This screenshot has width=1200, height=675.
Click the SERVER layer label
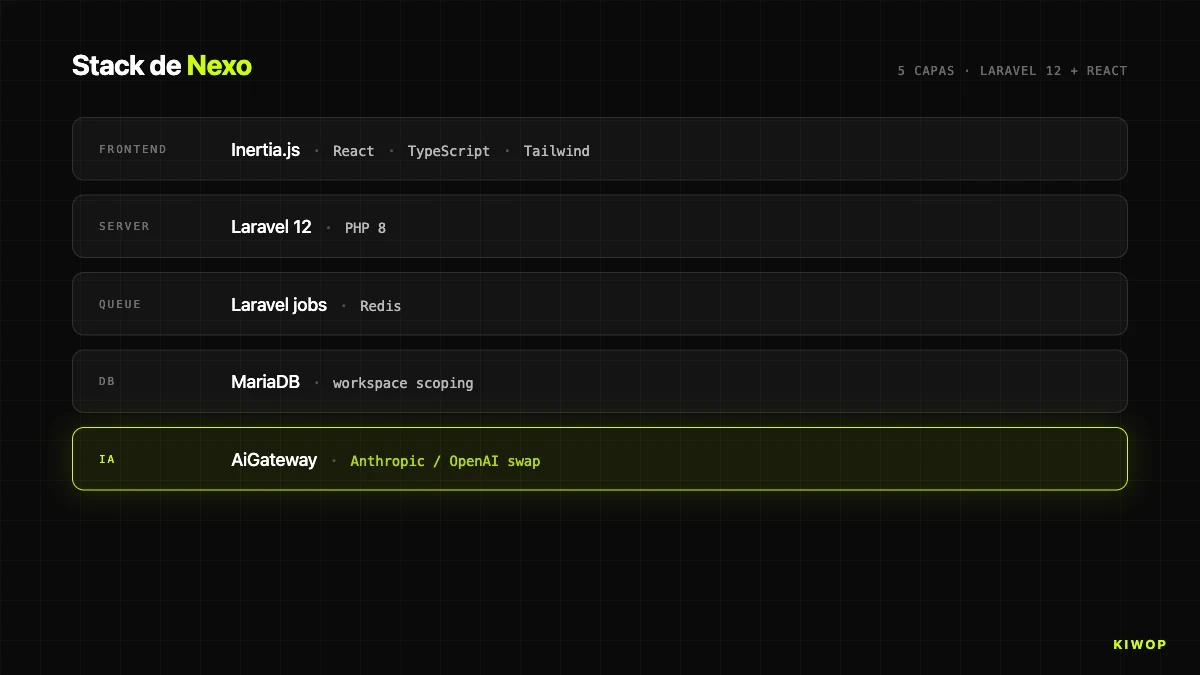(x=124, y=227)
